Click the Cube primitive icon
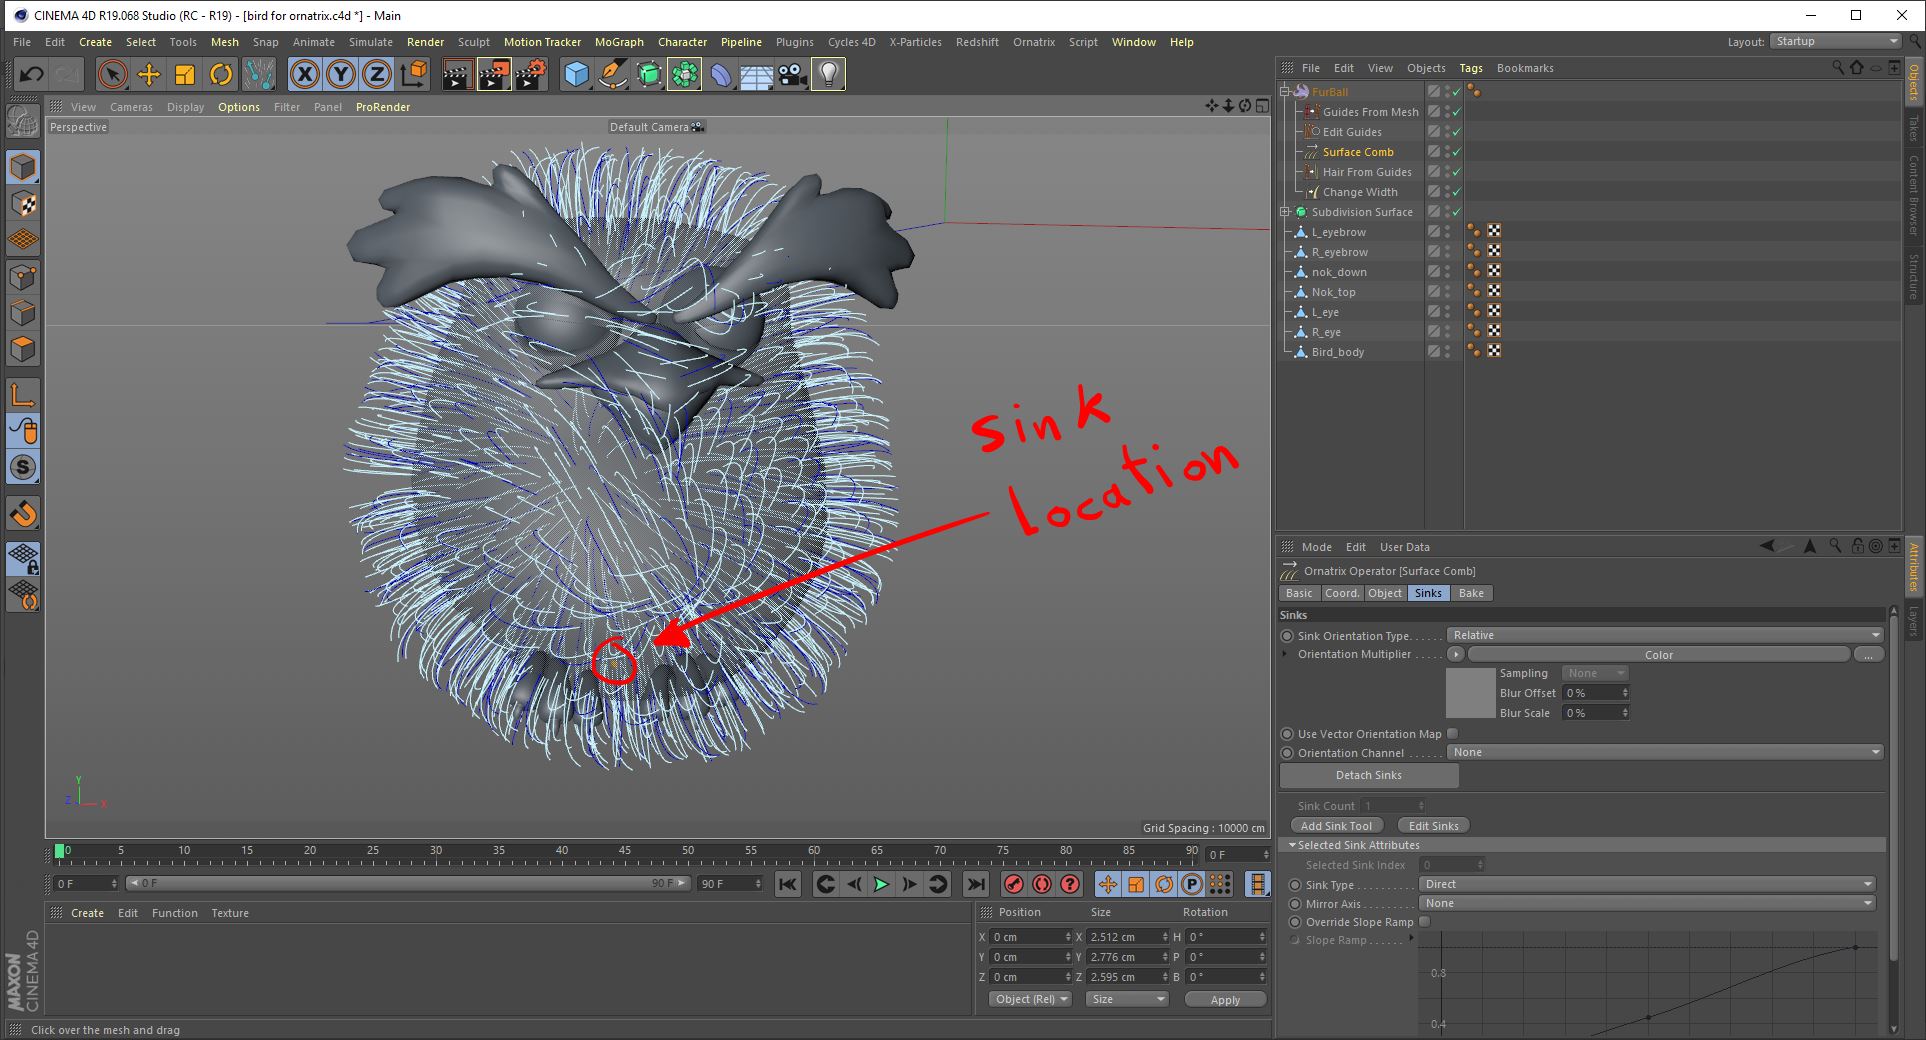 tap(576, 74)
